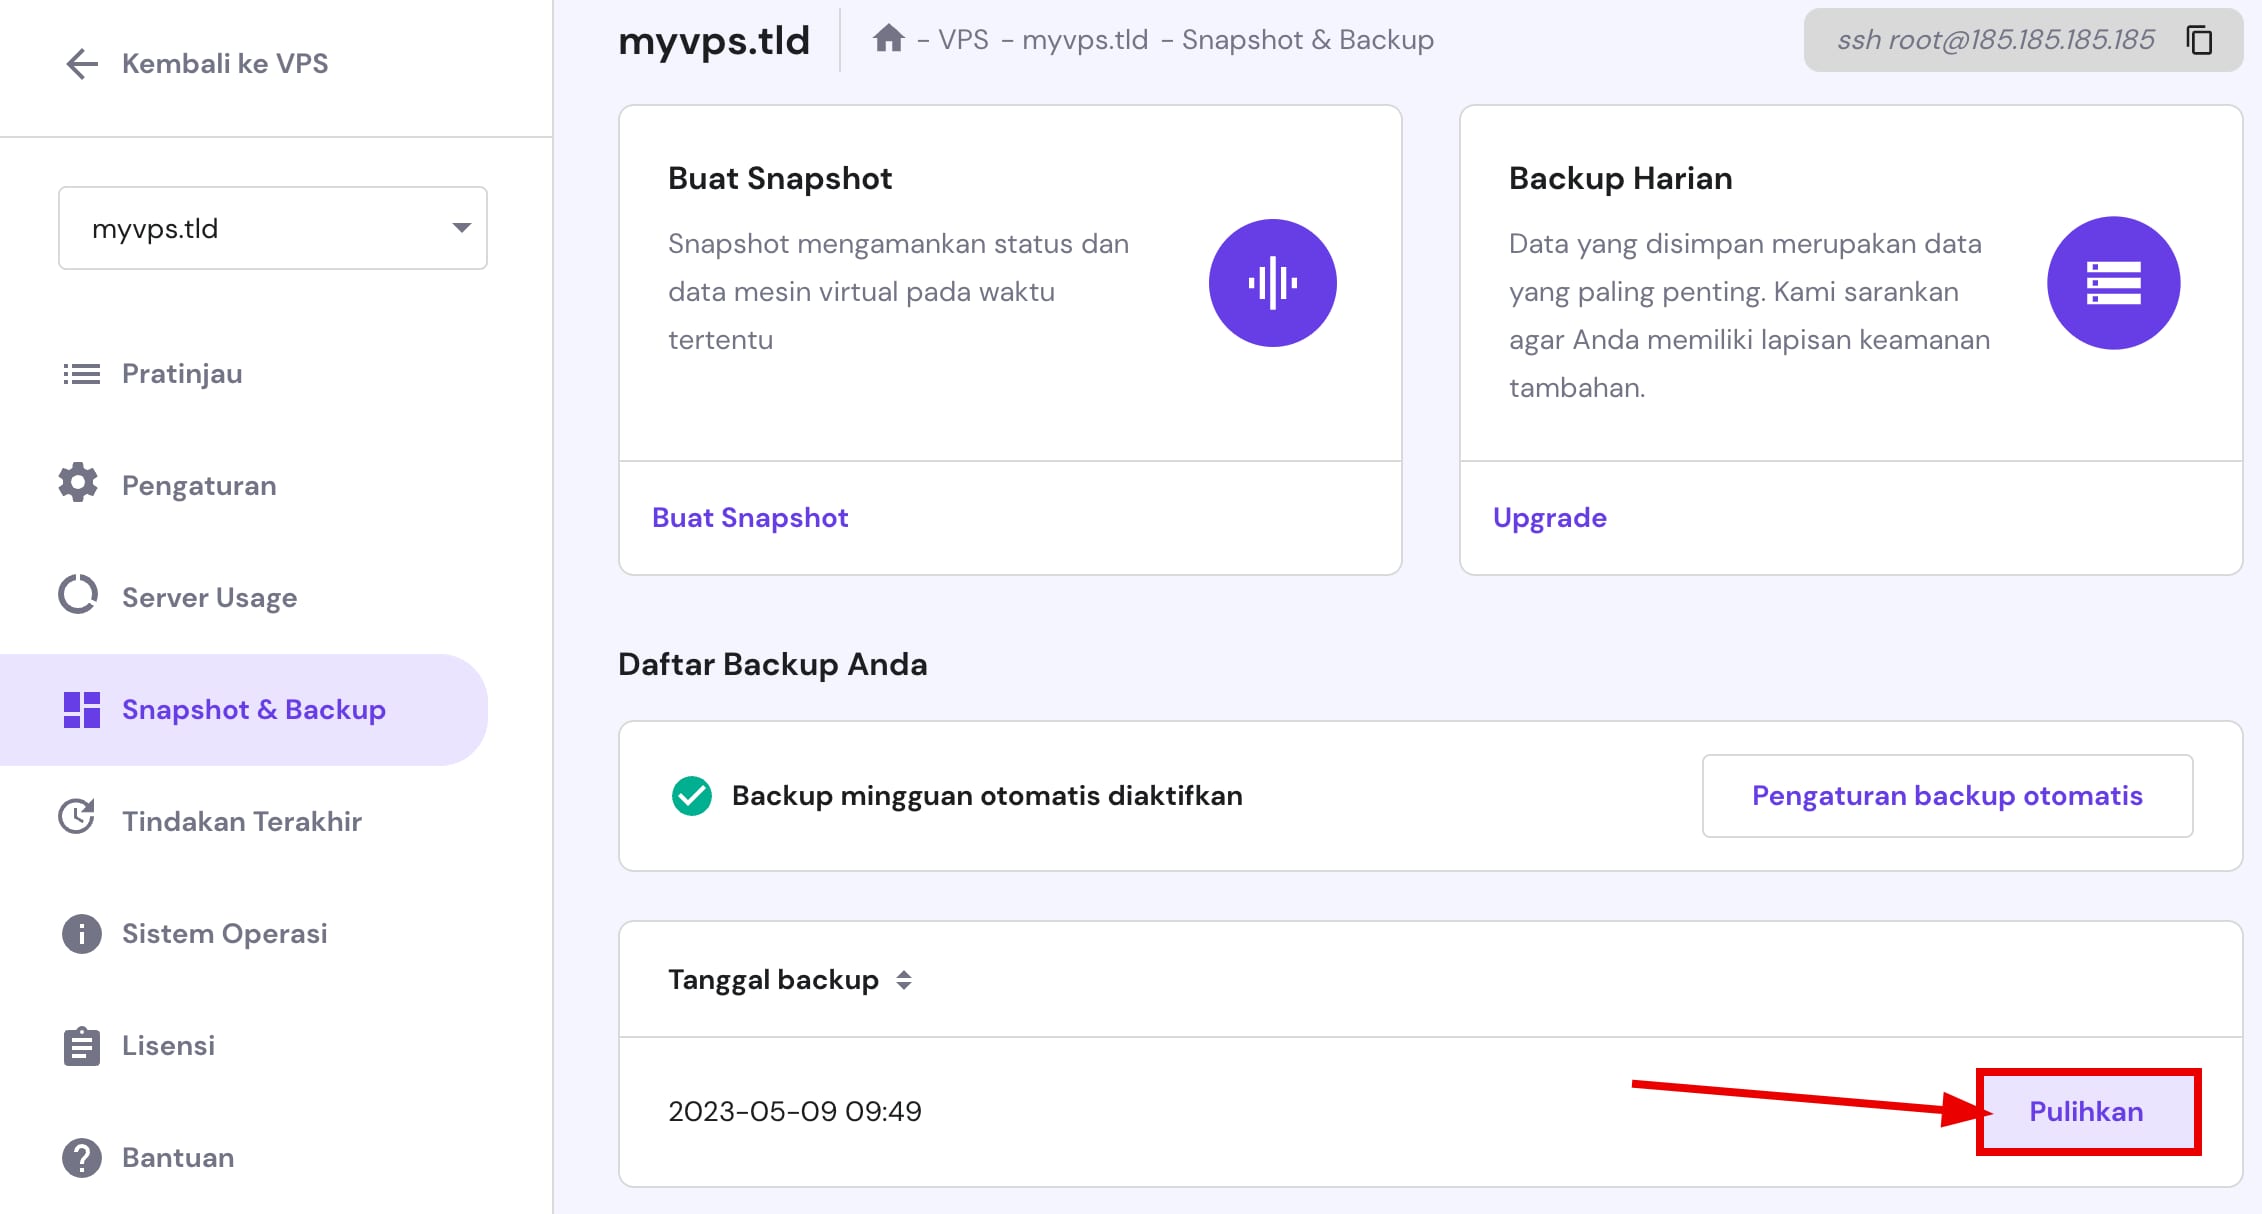Image resolution: width=2262 pixels, height=1214 pixels.
Task: Click the Server Usage circular icon
Action: click(79, 594)
